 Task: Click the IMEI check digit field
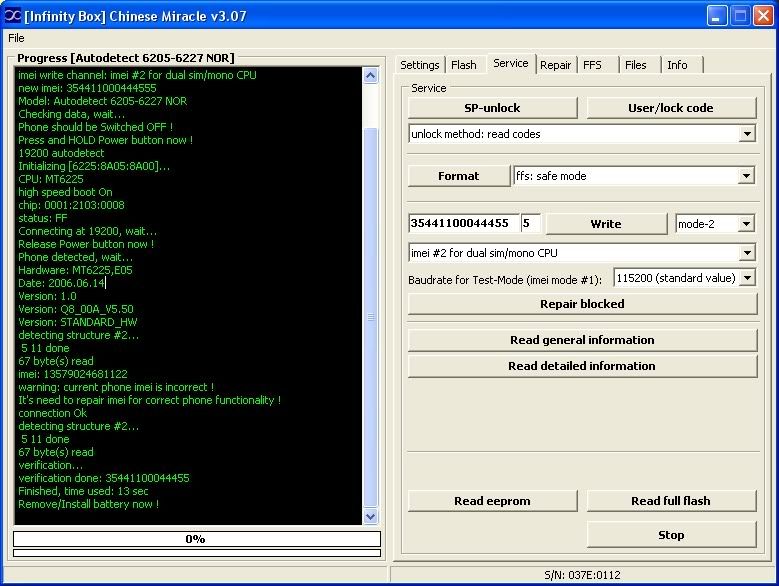[530, 223]
